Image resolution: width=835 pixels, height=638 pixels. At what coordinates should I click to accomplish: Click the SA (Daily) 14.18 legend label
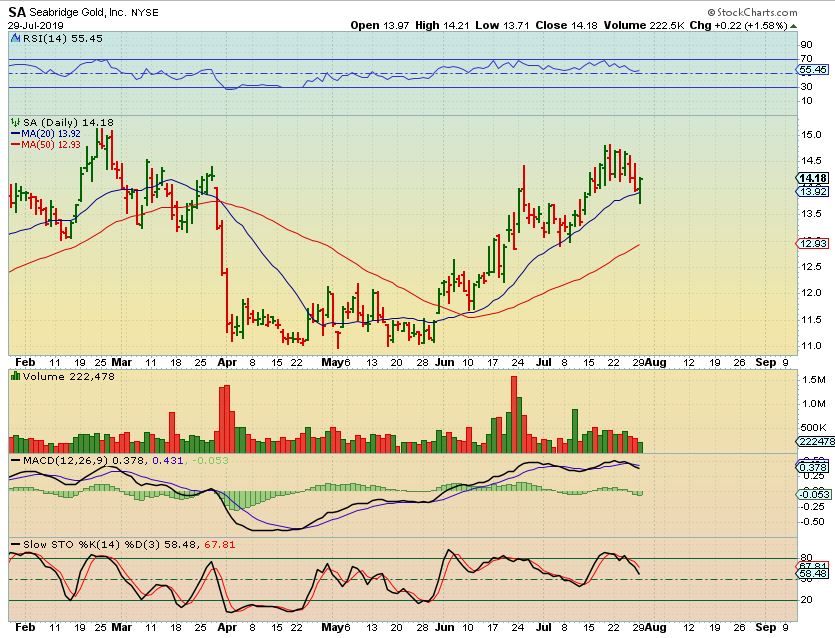click(x=68, y=122)
